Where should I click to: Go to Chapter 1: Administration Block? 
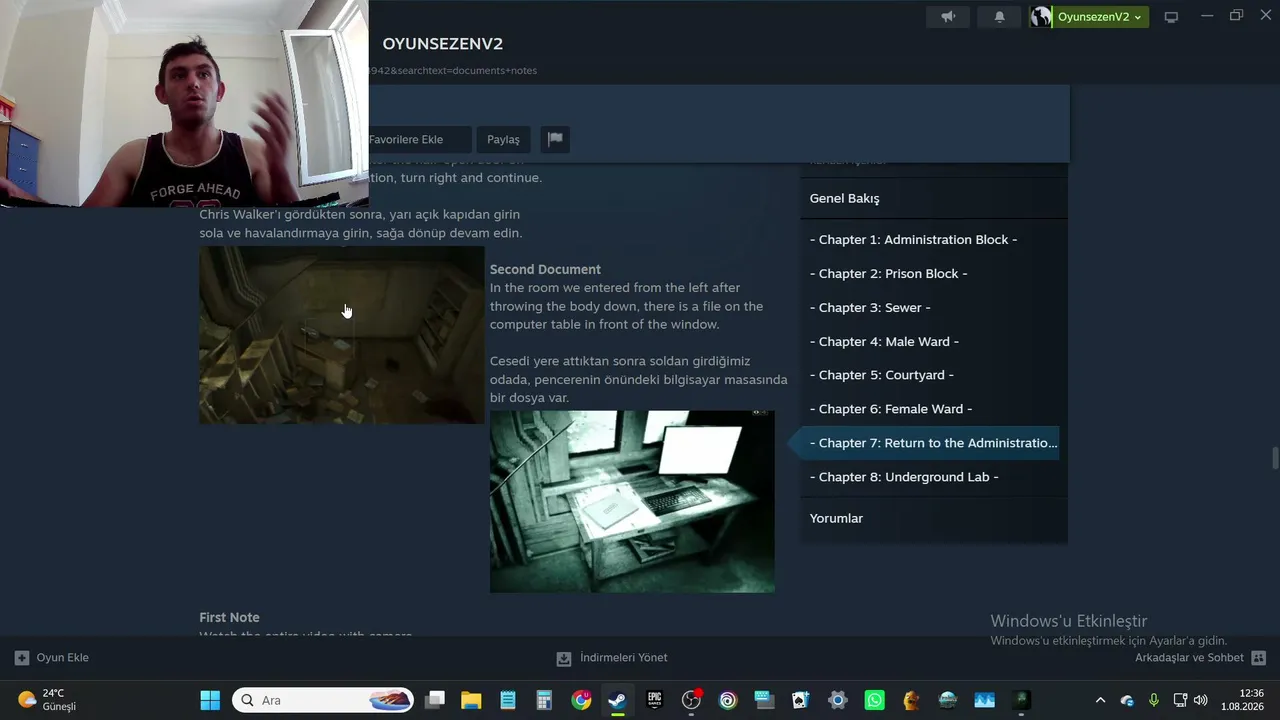913,240
